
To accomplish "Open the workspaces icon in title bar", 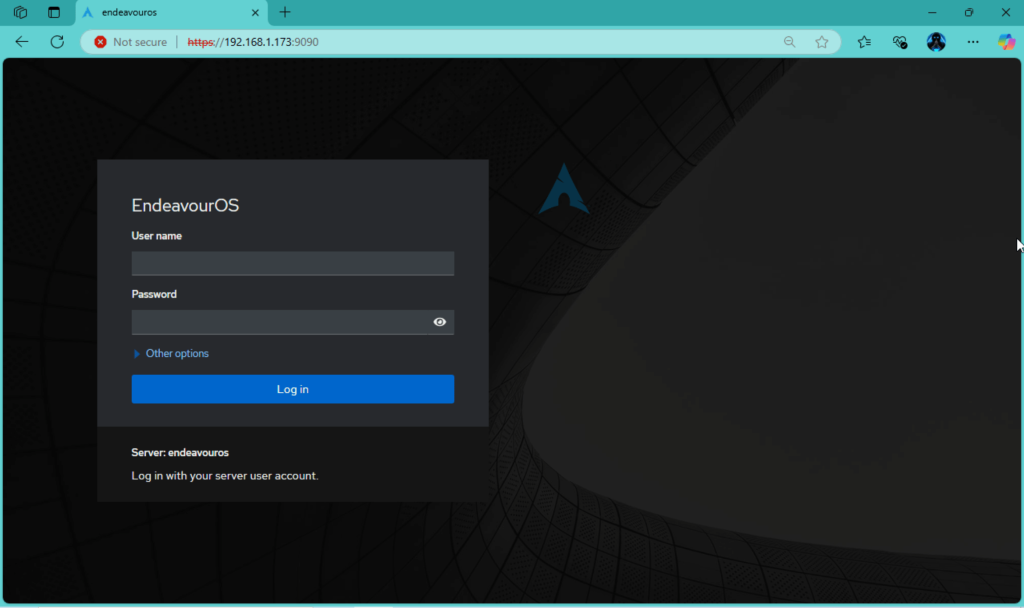I will pos(20,12).
